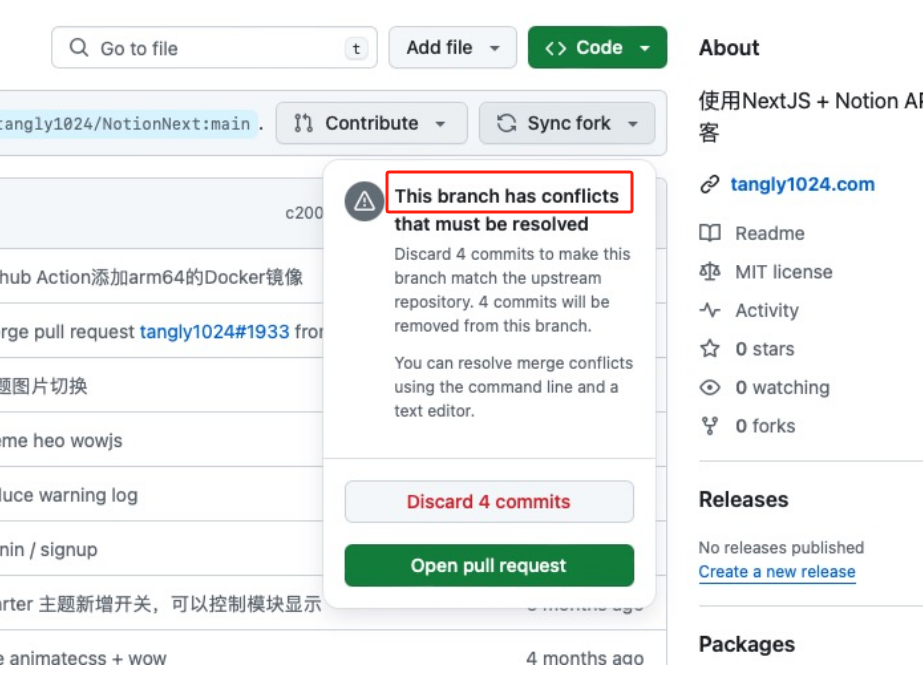Expand the Add file dropdown
Screen dimensions: 923x677
[453, 47]
